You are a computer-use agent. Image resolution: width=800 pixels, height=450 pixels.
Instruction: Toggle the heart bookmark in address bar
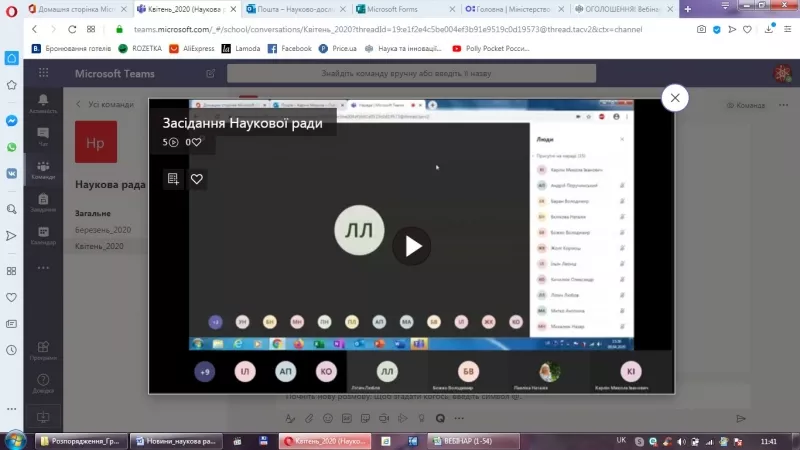pyautogui.click(x=749, y=30)
